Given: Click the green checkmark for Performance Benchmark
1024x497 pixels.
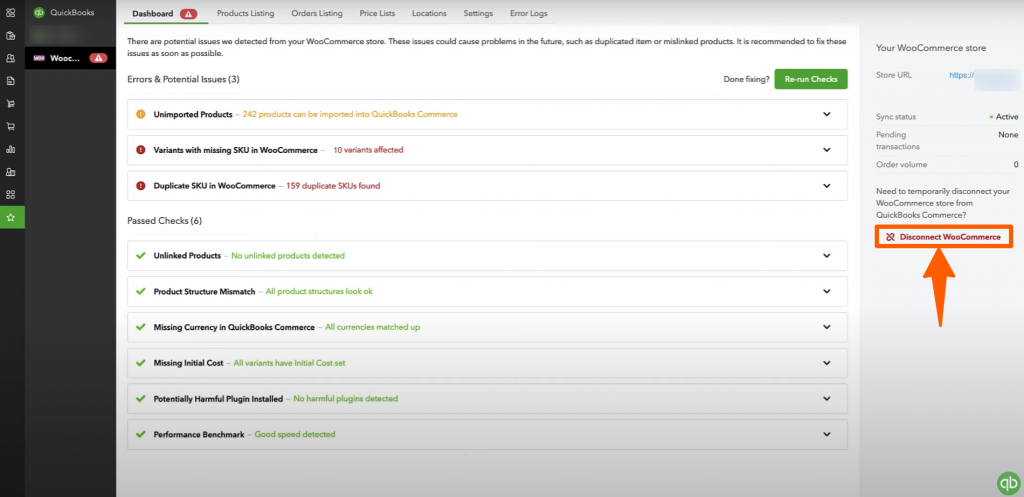Looking at the screenshot, I should [x=140, y=434].
